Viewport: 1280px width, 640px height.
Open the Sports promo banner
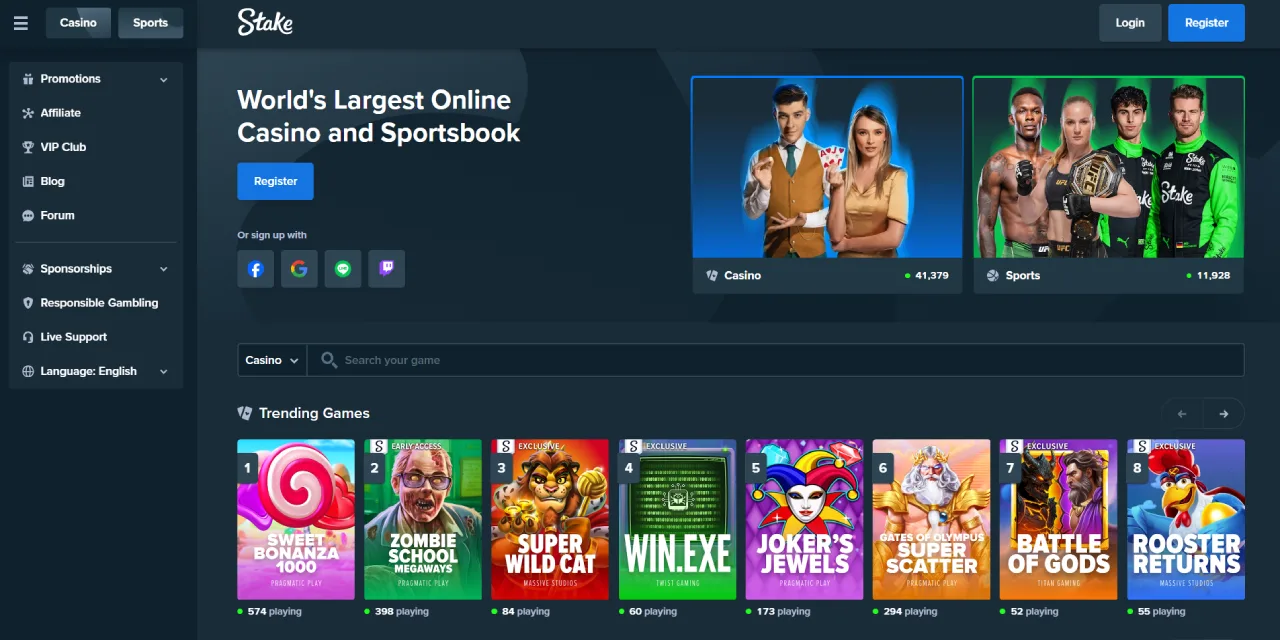(x=1108, y=185)
